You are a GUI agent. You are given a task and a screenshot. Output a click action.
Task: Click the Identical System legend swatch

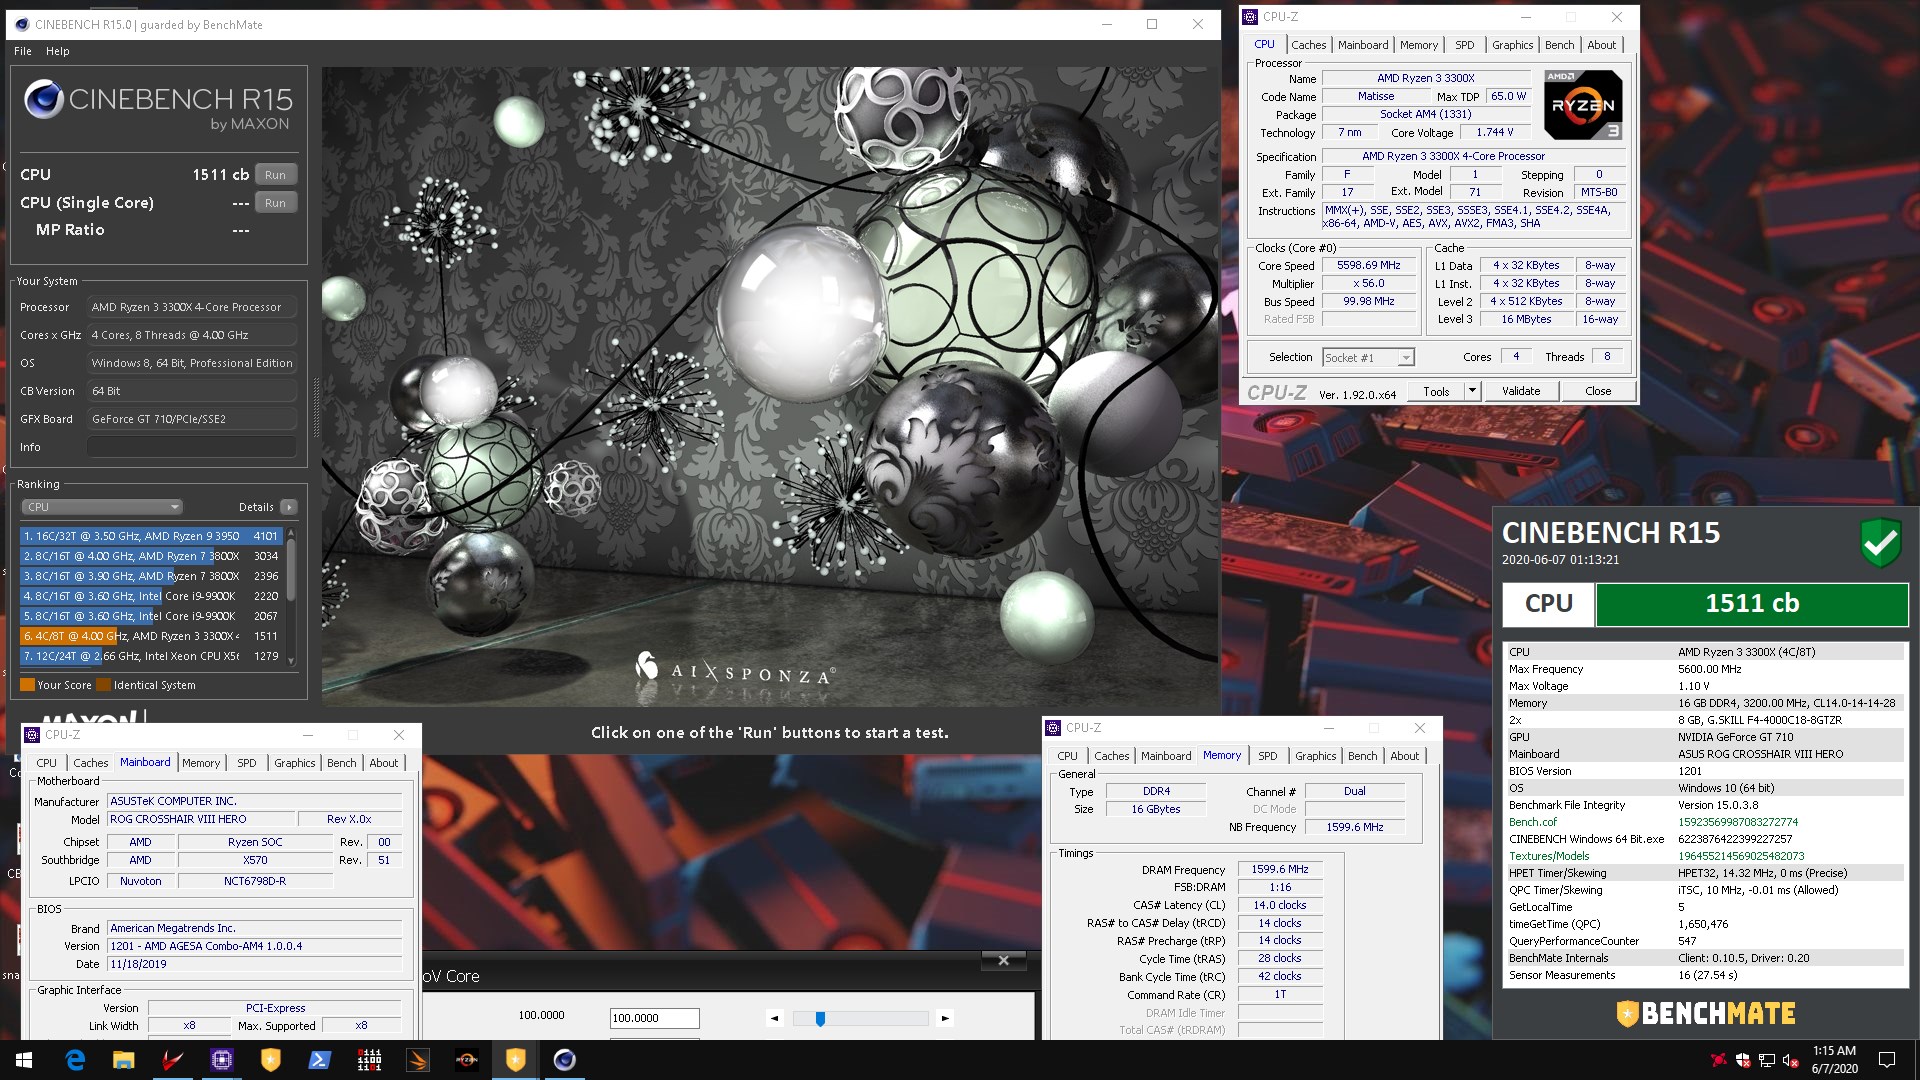[103, 685]
